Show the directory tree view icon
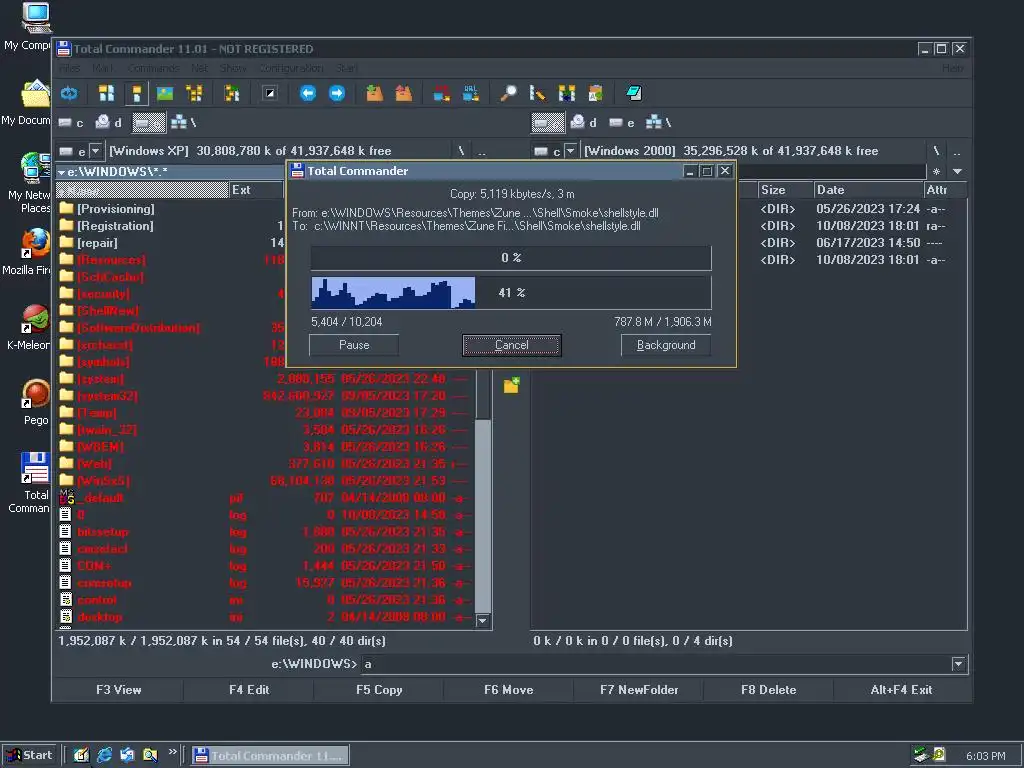This screenshot has width=1024, height=768. click(195, 93)
